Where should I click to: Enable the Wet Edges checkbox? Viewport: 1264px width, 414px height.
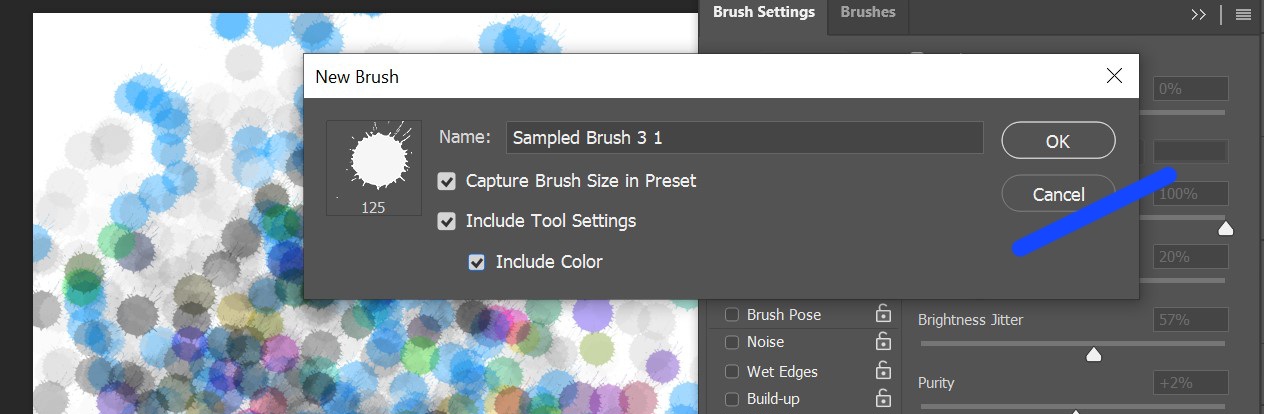click(x=732, y=371)
